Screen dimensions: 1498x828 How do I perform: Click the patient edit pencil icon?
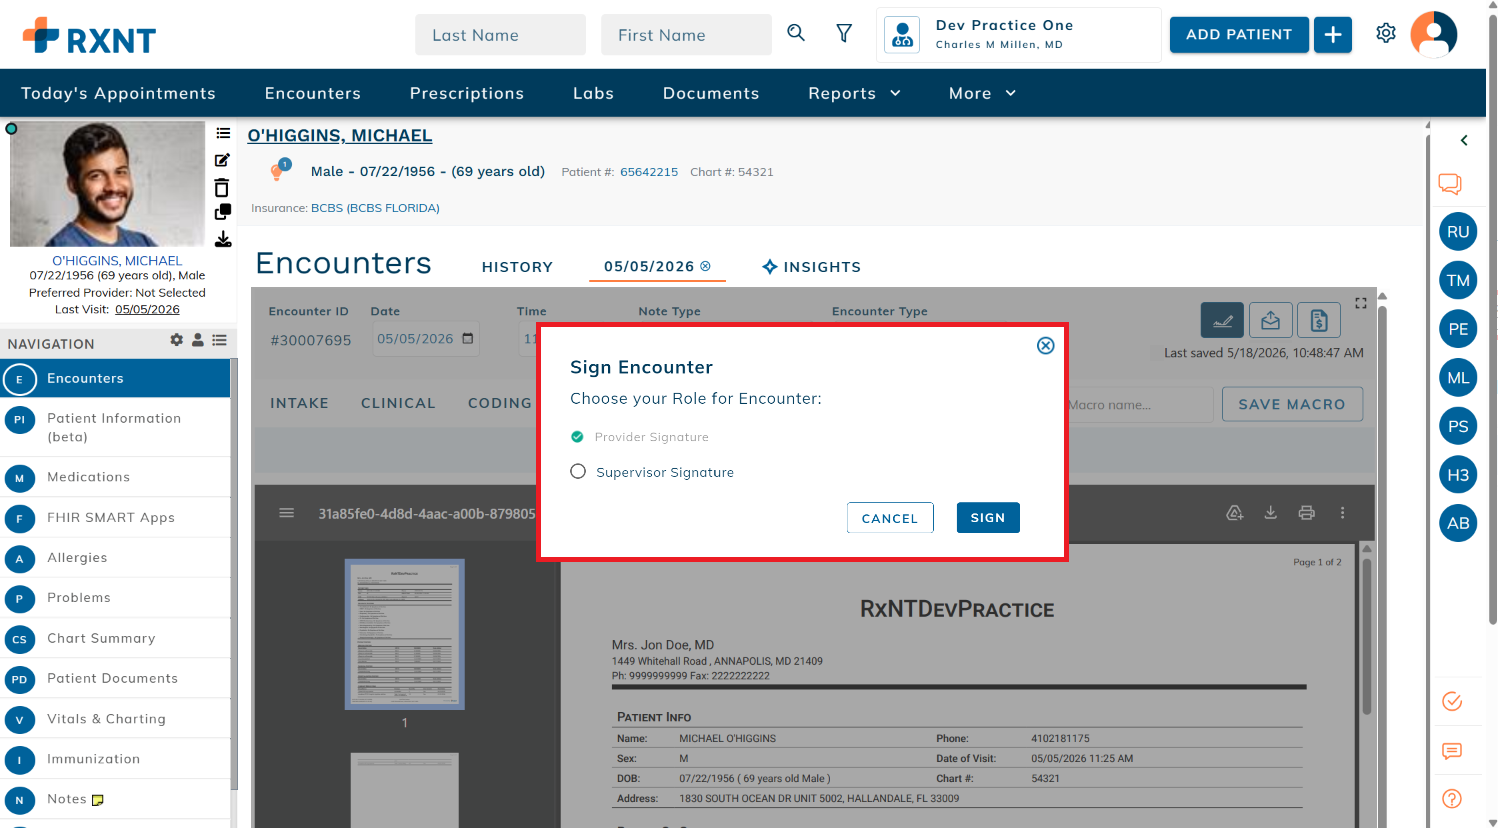click(x=222, y=160)
